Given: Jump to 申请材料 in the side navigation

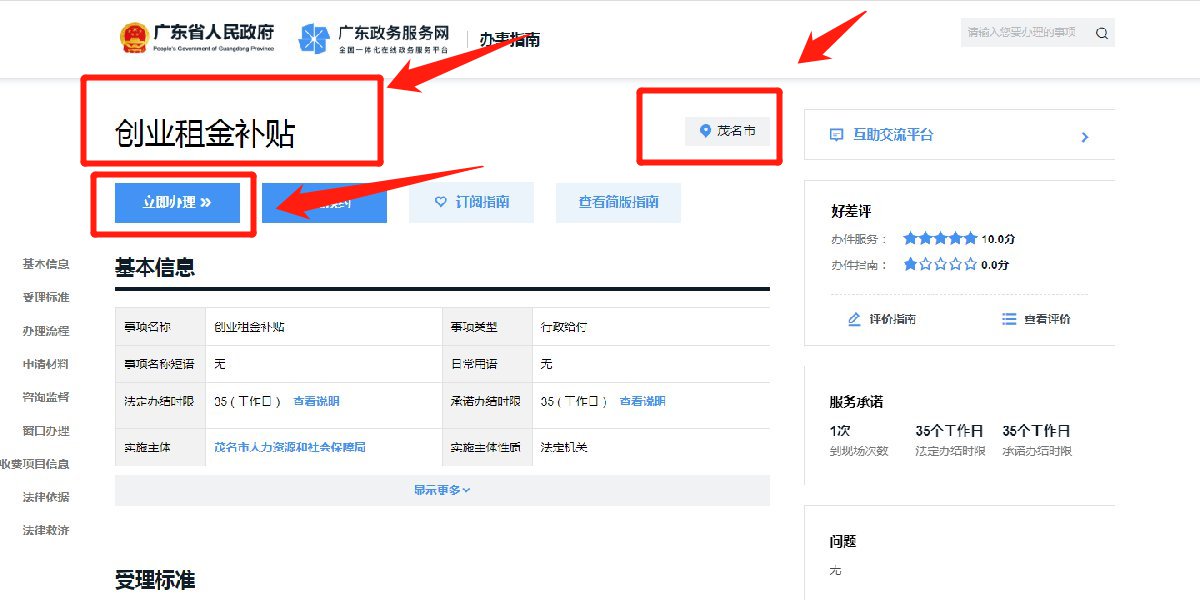Looking at the screenshot, I should pos(46,364).
